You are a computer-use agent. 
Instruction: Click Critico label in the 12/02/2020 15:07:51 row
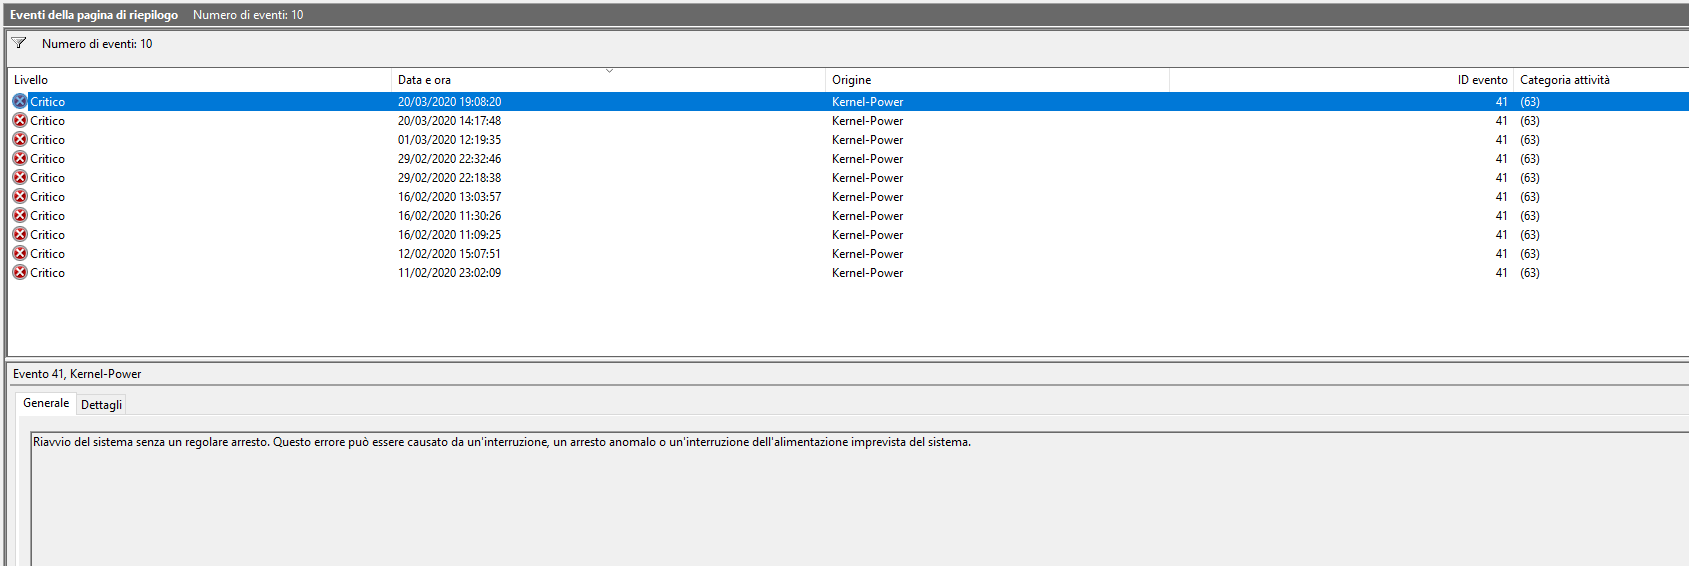[47, 254]
